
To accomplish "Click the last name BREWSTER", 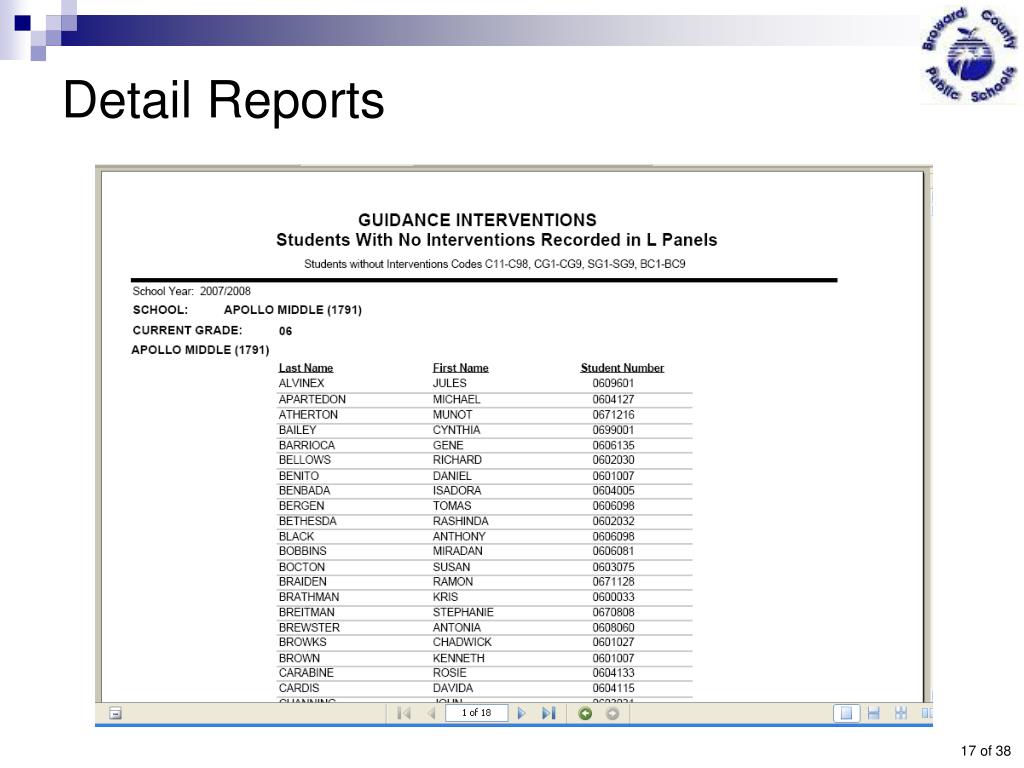I will (309, 628).
